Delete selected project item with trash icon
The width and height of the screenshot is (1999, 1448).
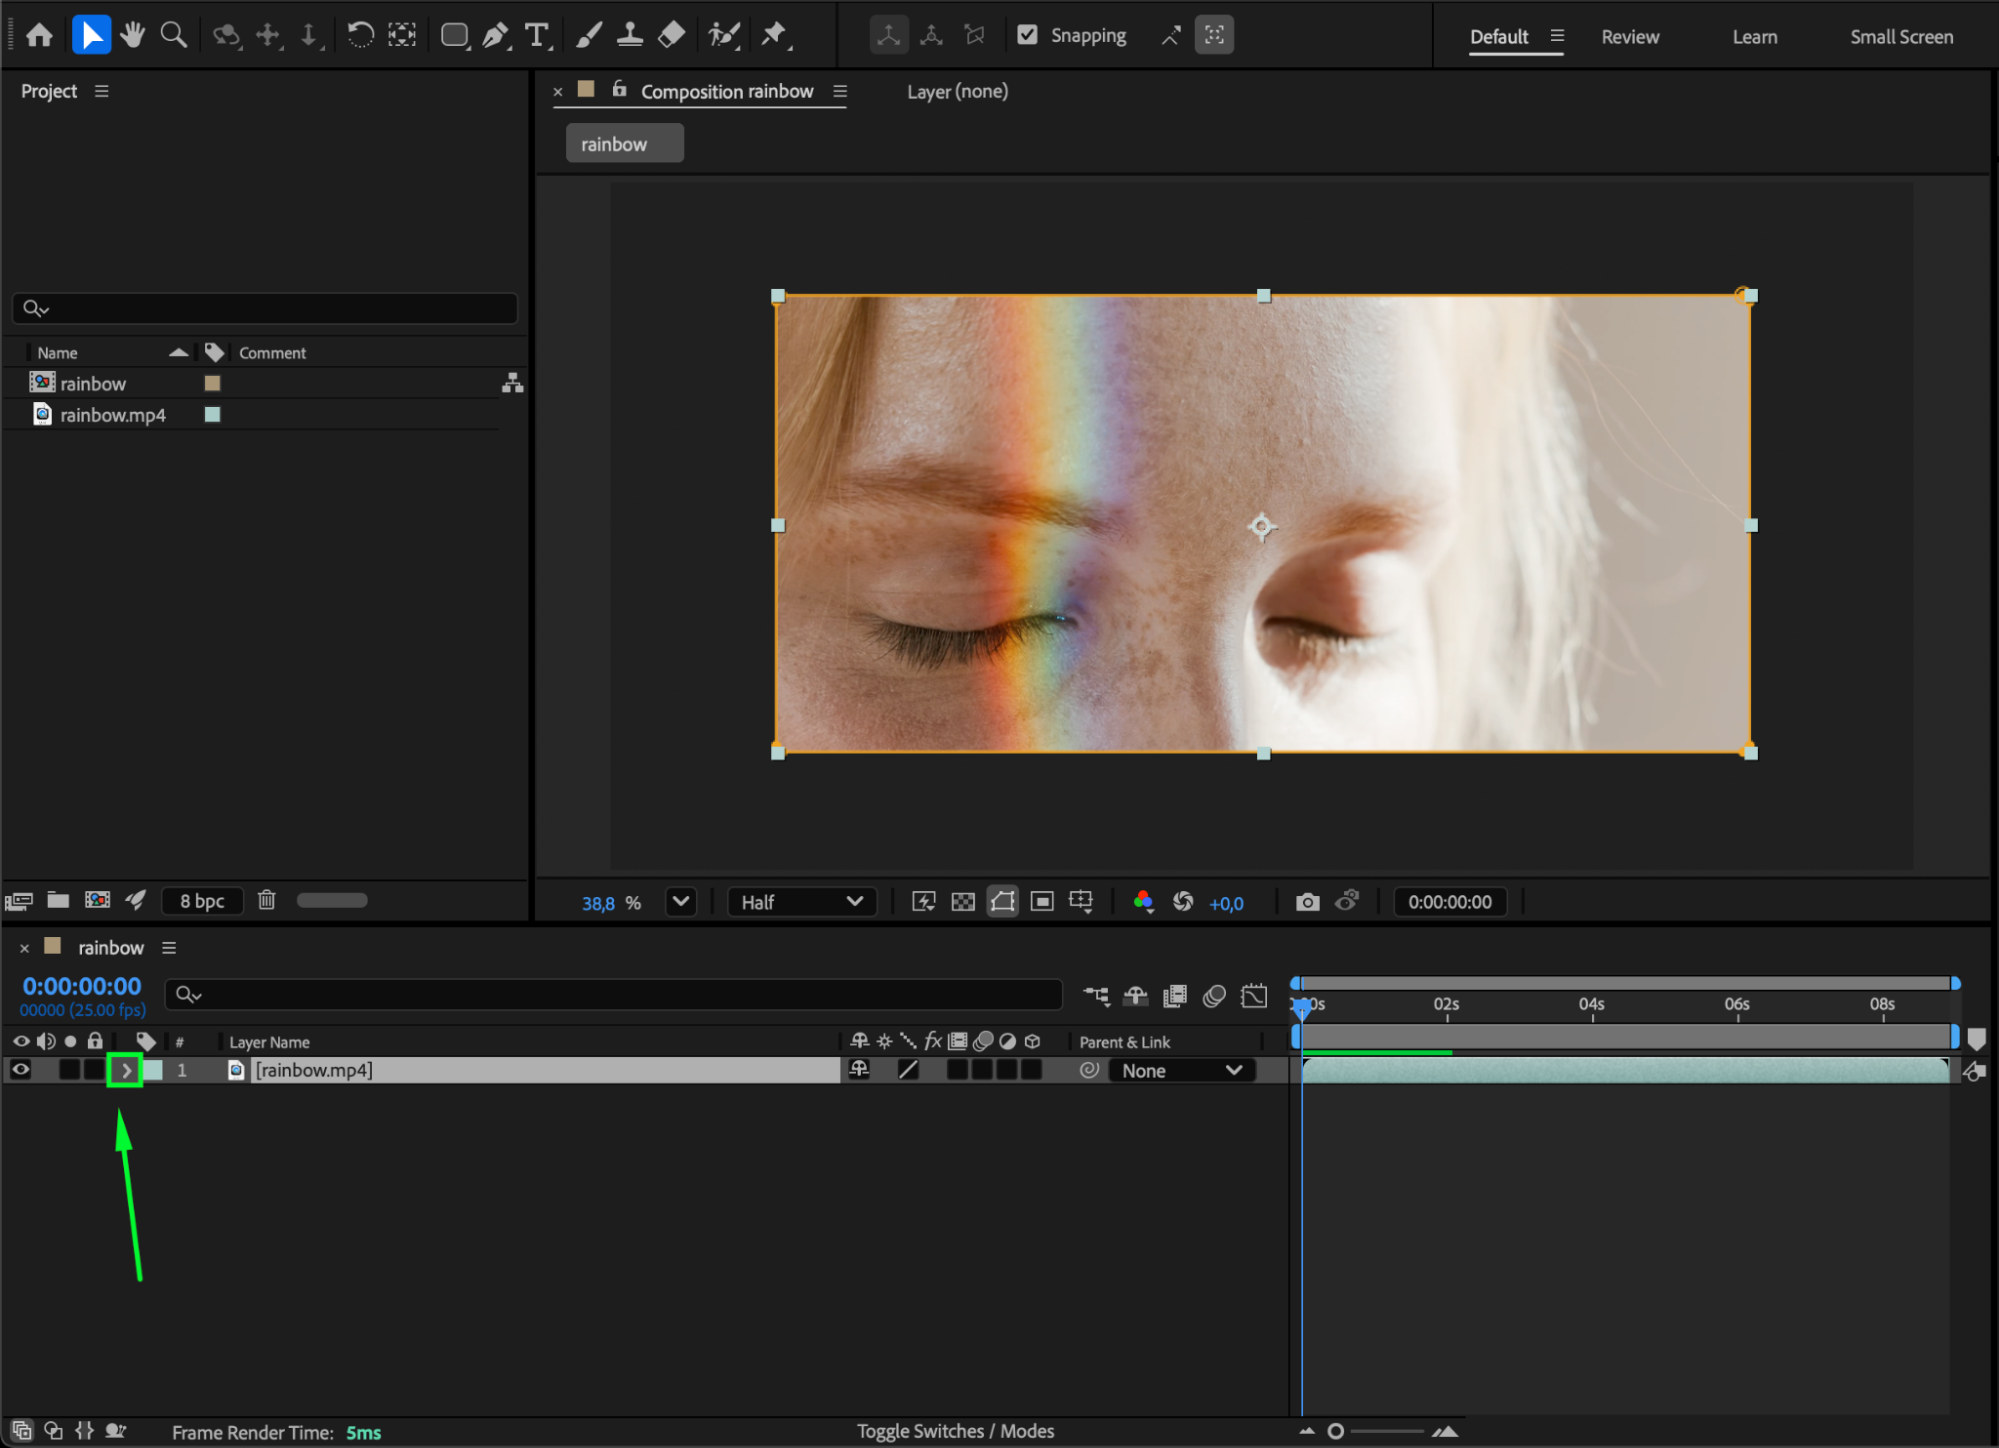(x=266, y=900)
